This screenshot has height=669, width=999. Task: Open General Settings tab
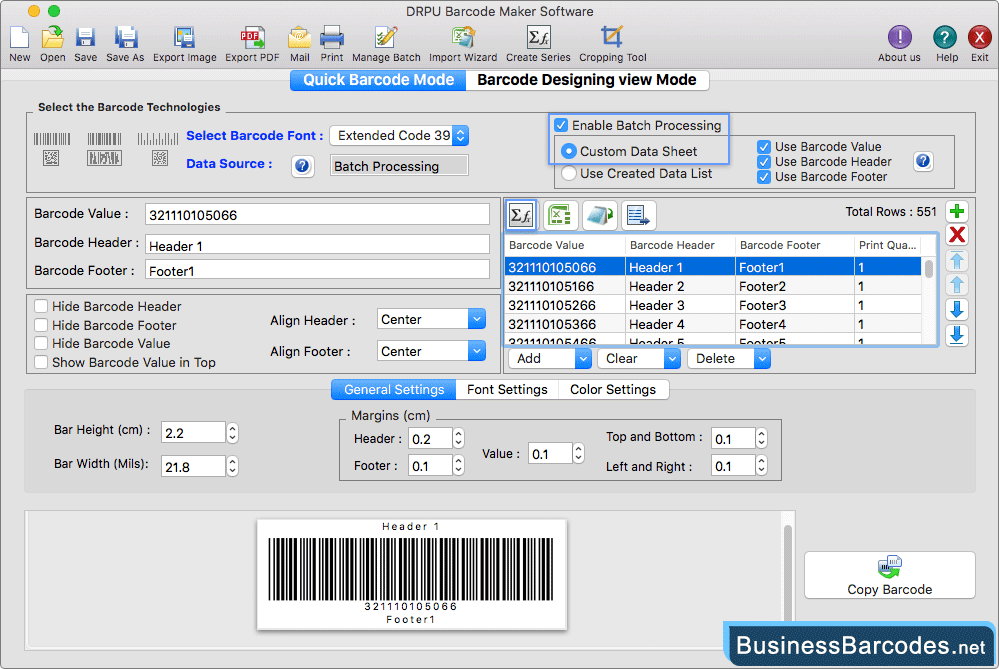tap(394, 390)
